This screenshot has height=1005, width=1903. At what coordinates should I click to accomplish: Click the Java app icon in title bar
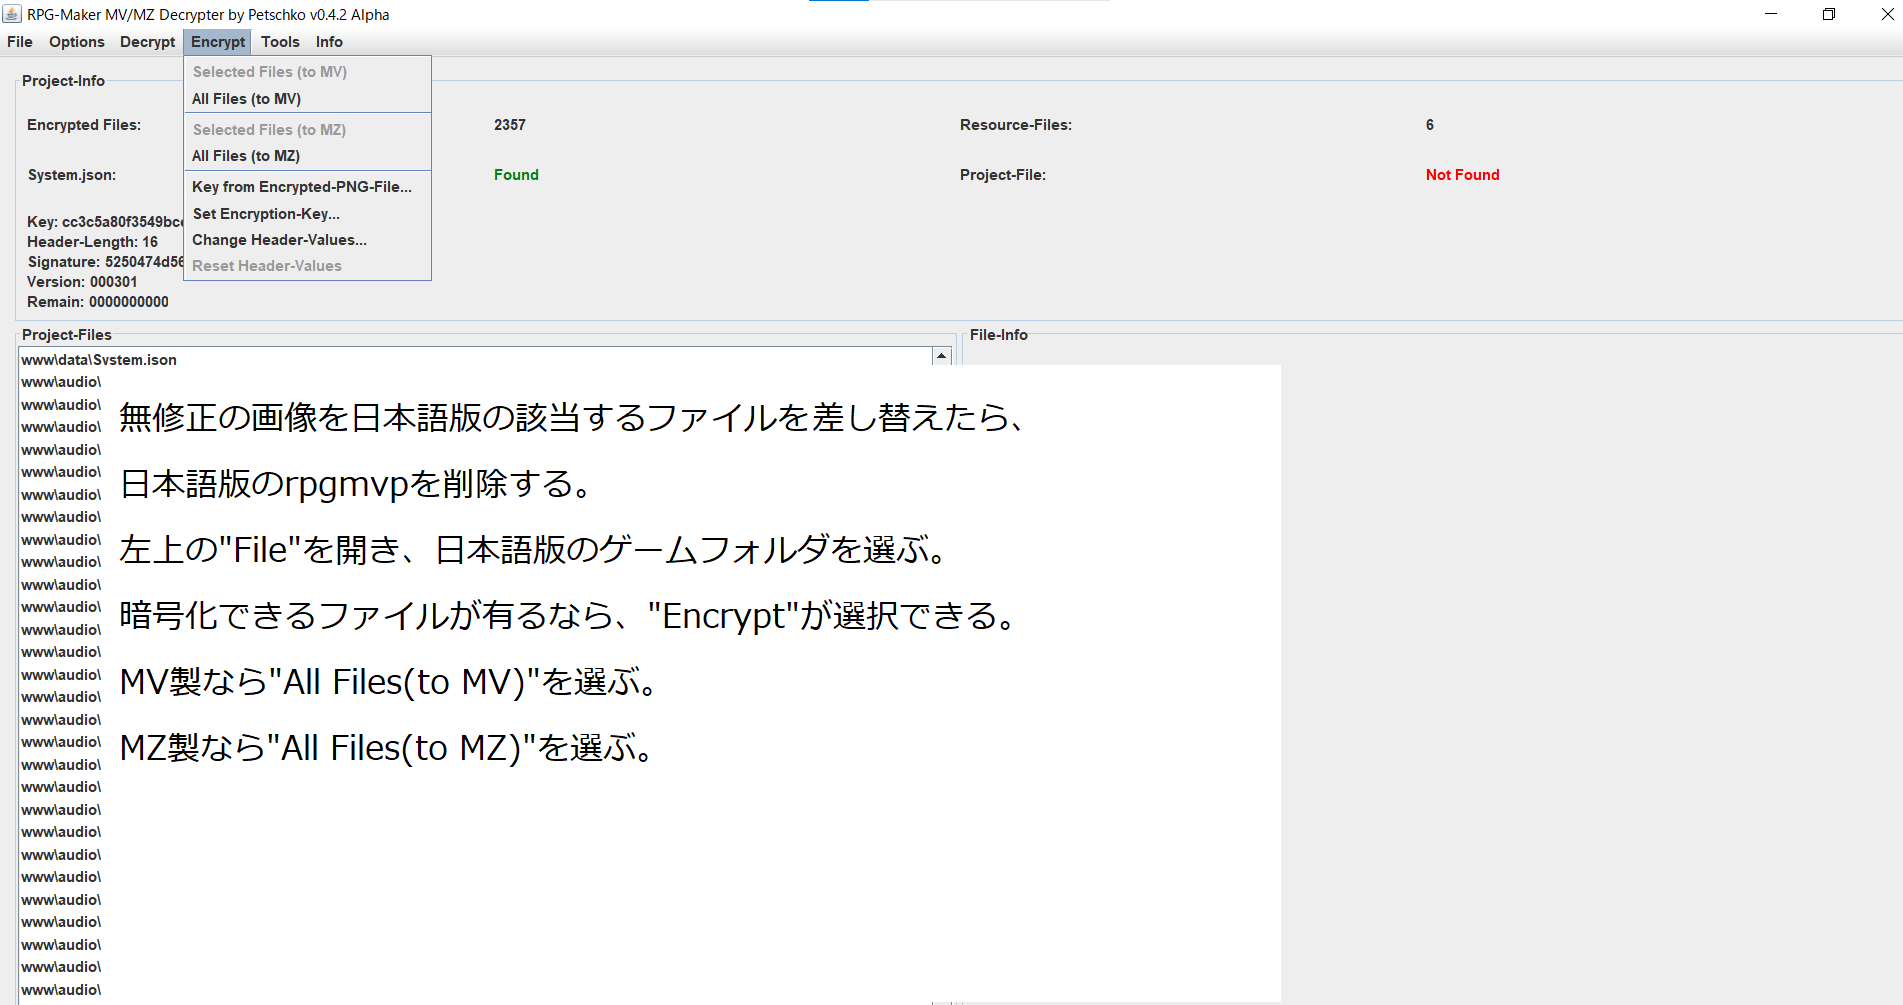point(12,14)
